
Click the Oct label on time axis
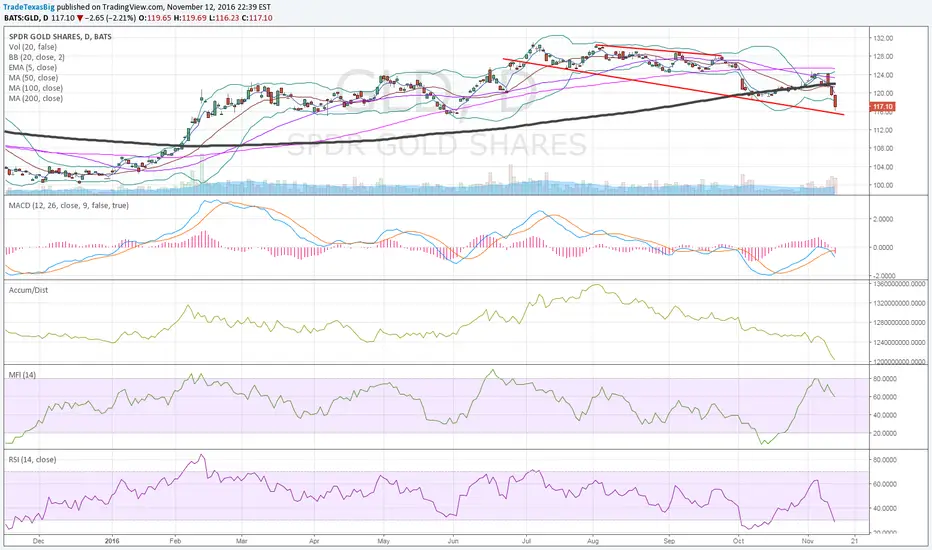point(738,541)
